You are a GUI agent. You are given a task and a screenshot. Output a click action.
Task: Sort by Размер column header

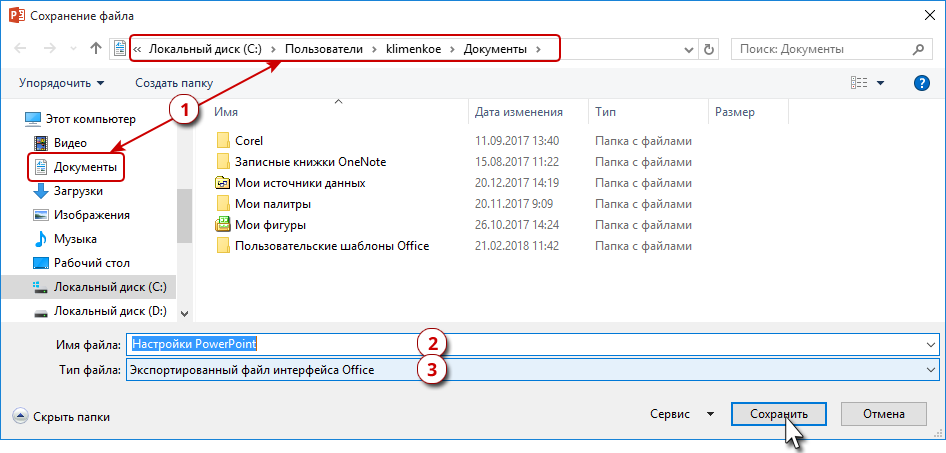point(735,112)
